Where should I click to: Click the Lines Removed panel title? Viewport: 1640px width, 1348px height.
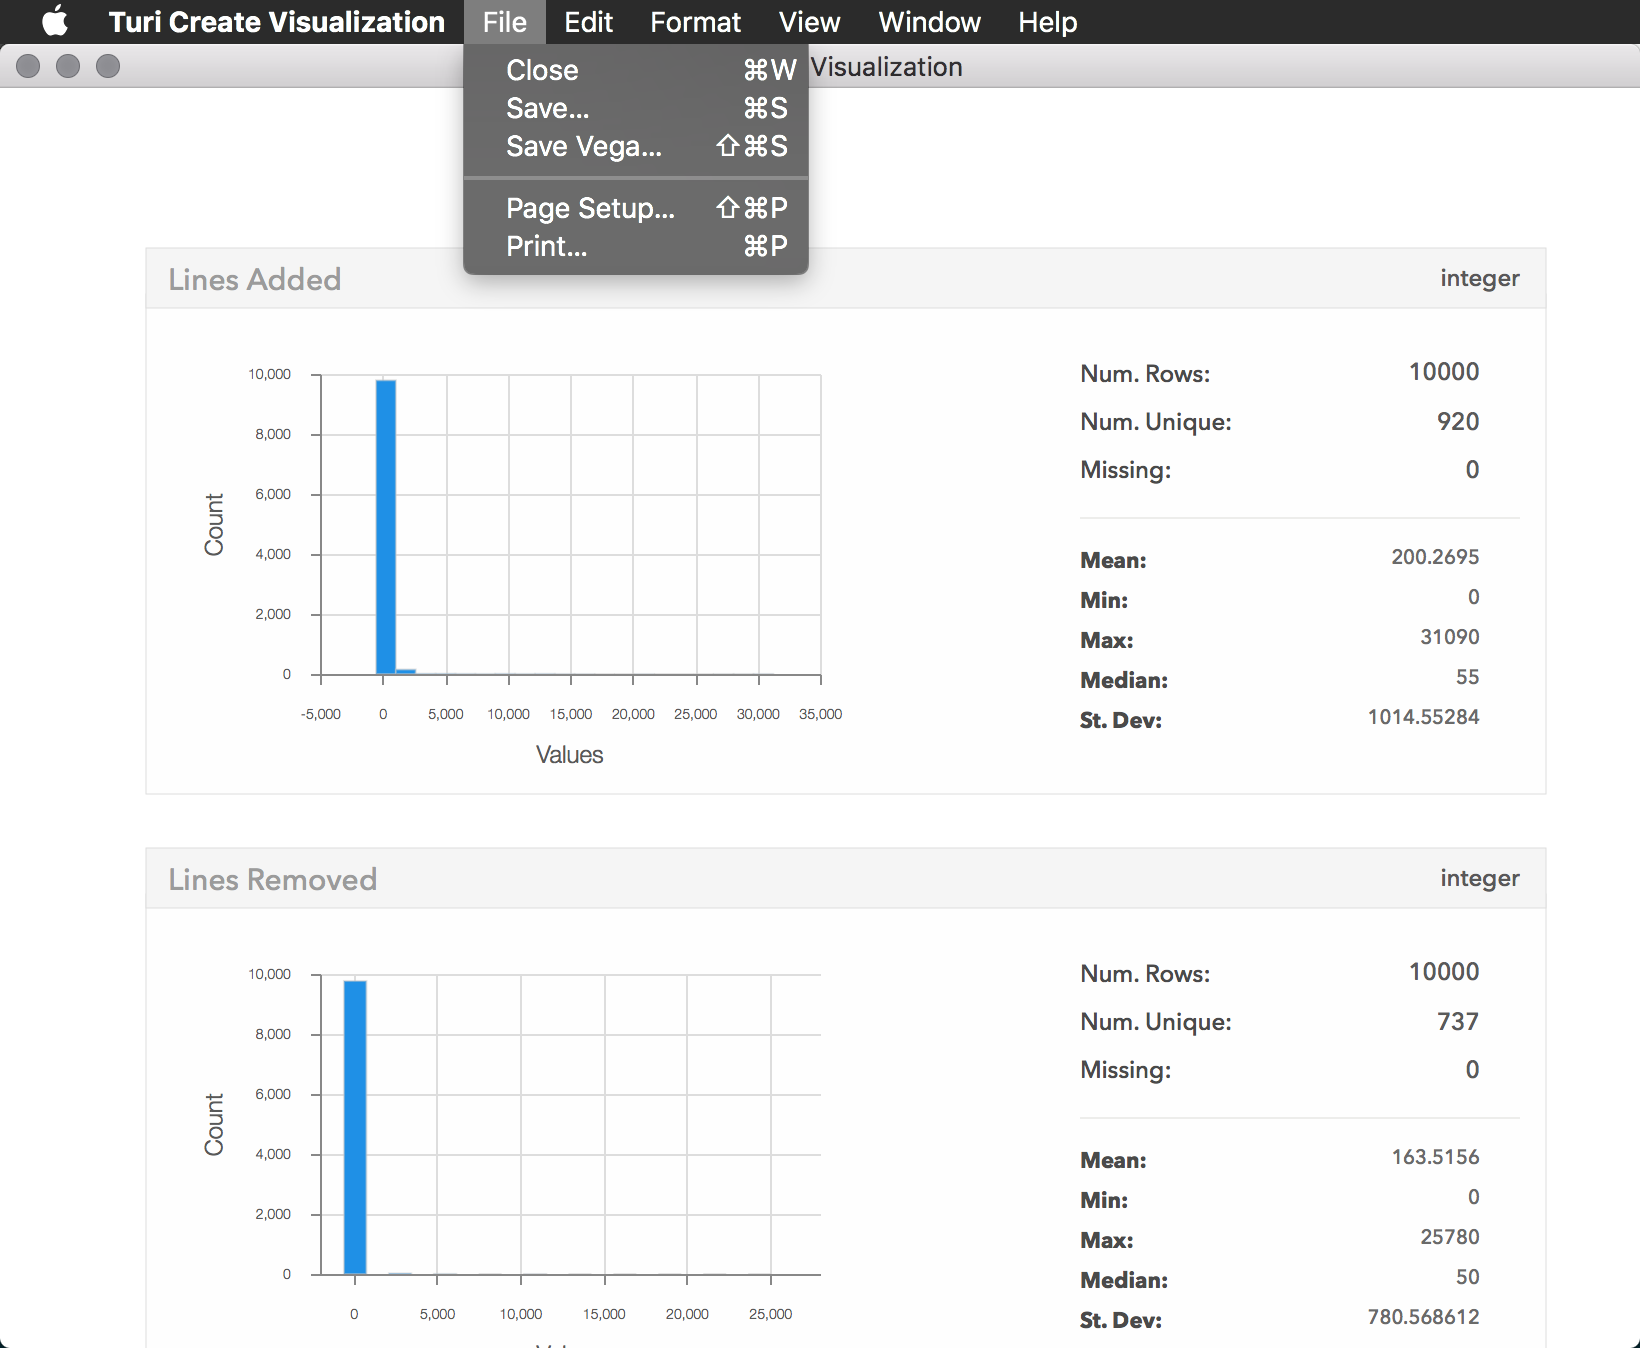[x=272, y=879]
